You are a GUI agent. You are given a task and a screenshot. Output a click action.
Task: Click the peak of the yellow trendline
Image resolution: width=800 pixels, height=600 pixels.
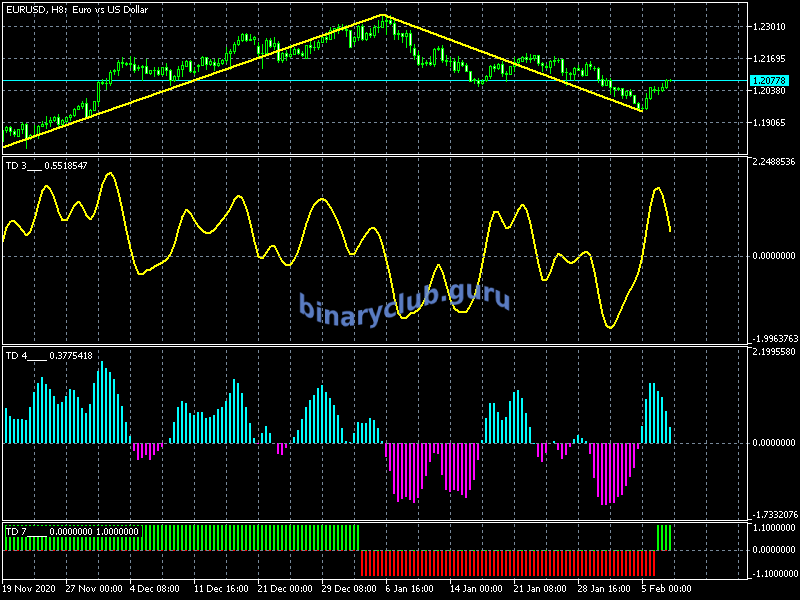coord(384,15)
